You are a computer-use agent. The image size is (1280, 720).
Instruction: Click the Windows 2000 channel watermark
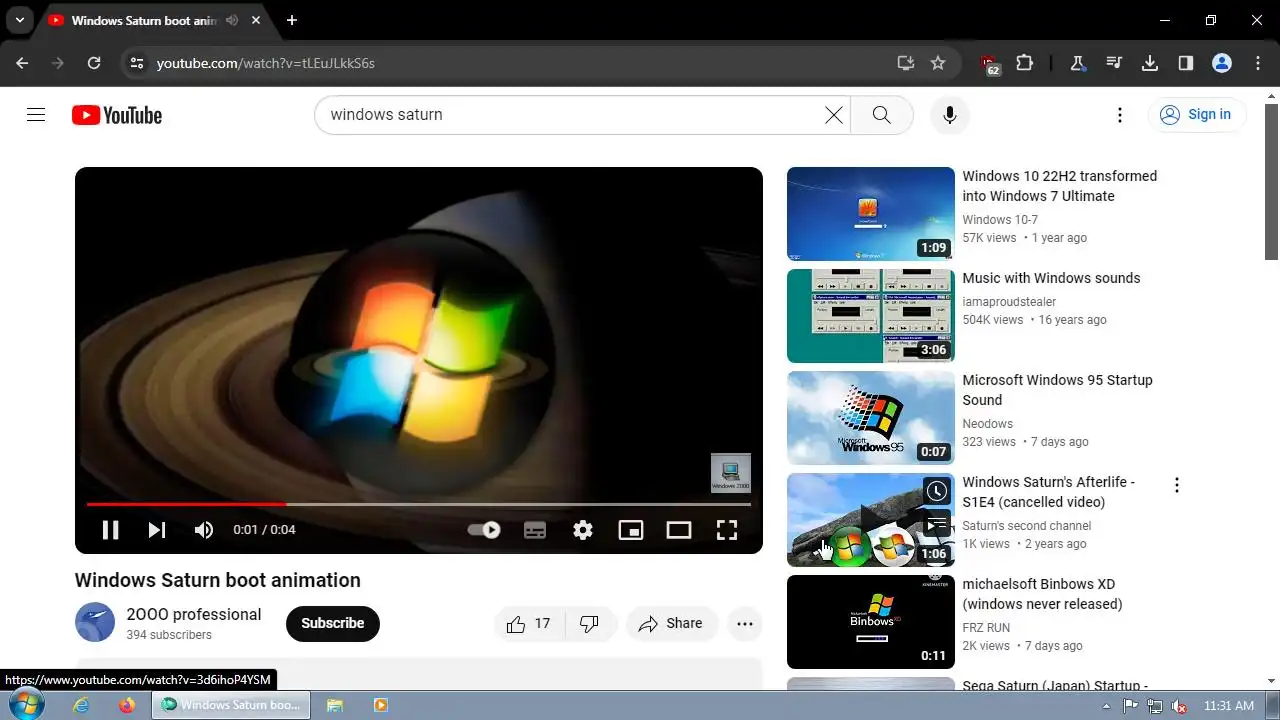[x=731, y=473]
